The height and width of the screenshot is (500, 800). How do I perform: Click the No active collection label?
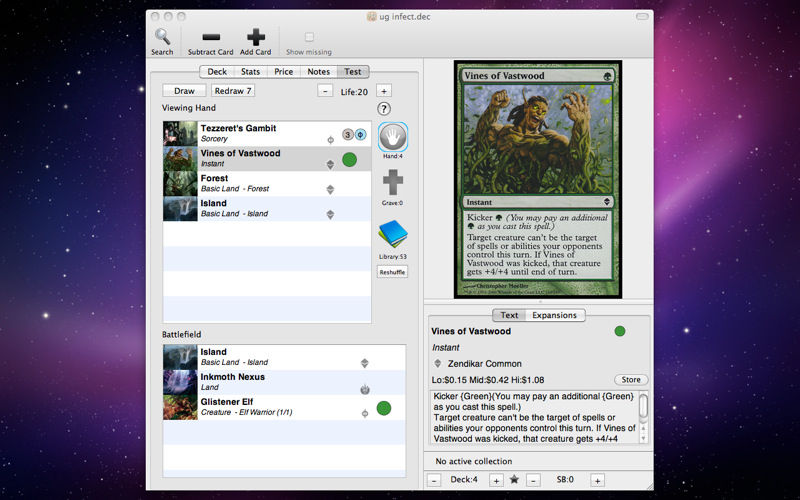coord(473,461)
